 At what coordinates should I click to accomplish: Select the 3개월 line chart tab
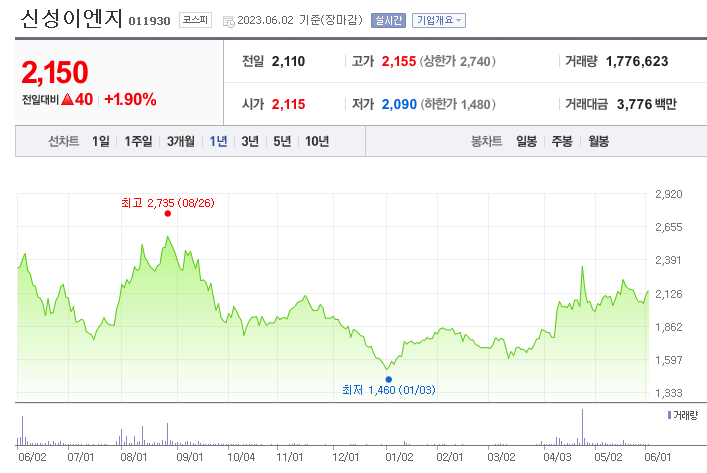[x=181, y=141]
